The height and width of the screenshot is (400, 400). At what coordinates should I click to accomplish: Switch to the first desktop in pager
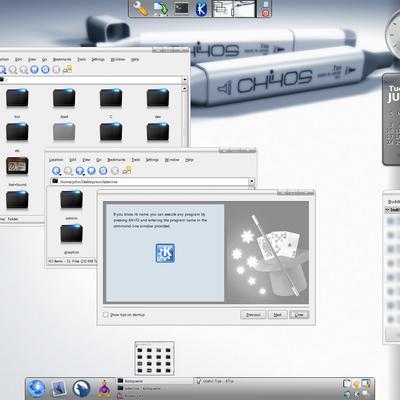pos(223,9)
